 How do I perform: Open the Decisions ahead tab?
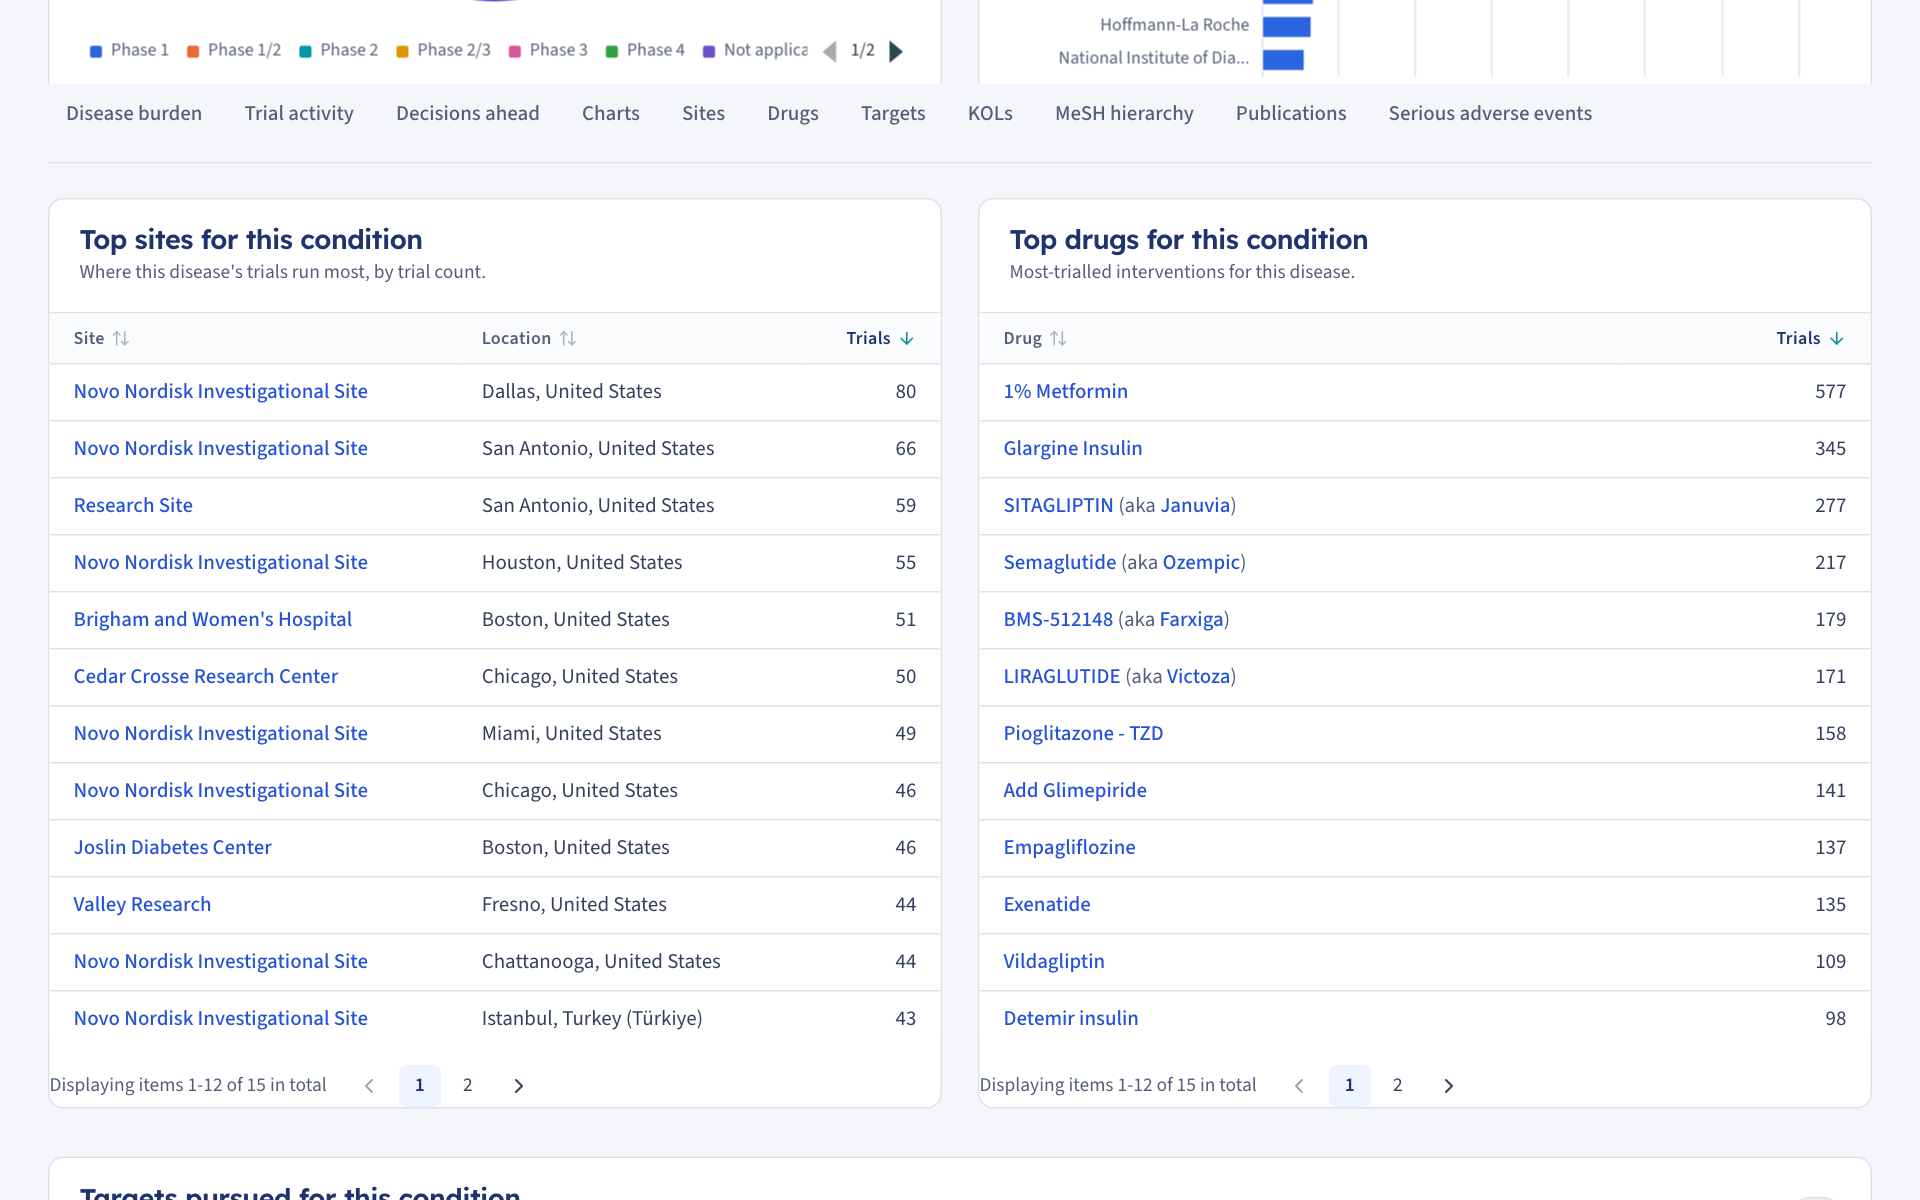coord(467,113)
